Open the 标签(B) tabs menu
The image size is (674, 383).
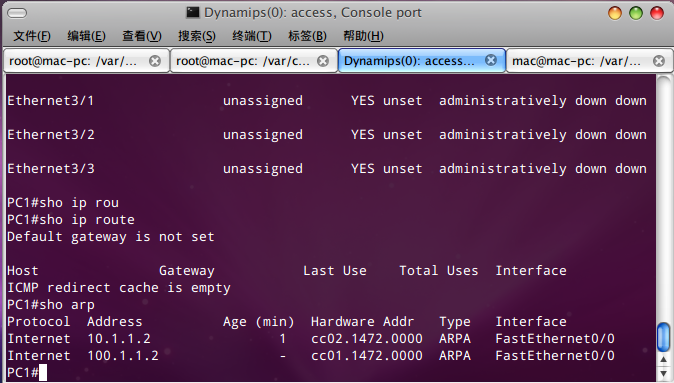pos(307,36)
